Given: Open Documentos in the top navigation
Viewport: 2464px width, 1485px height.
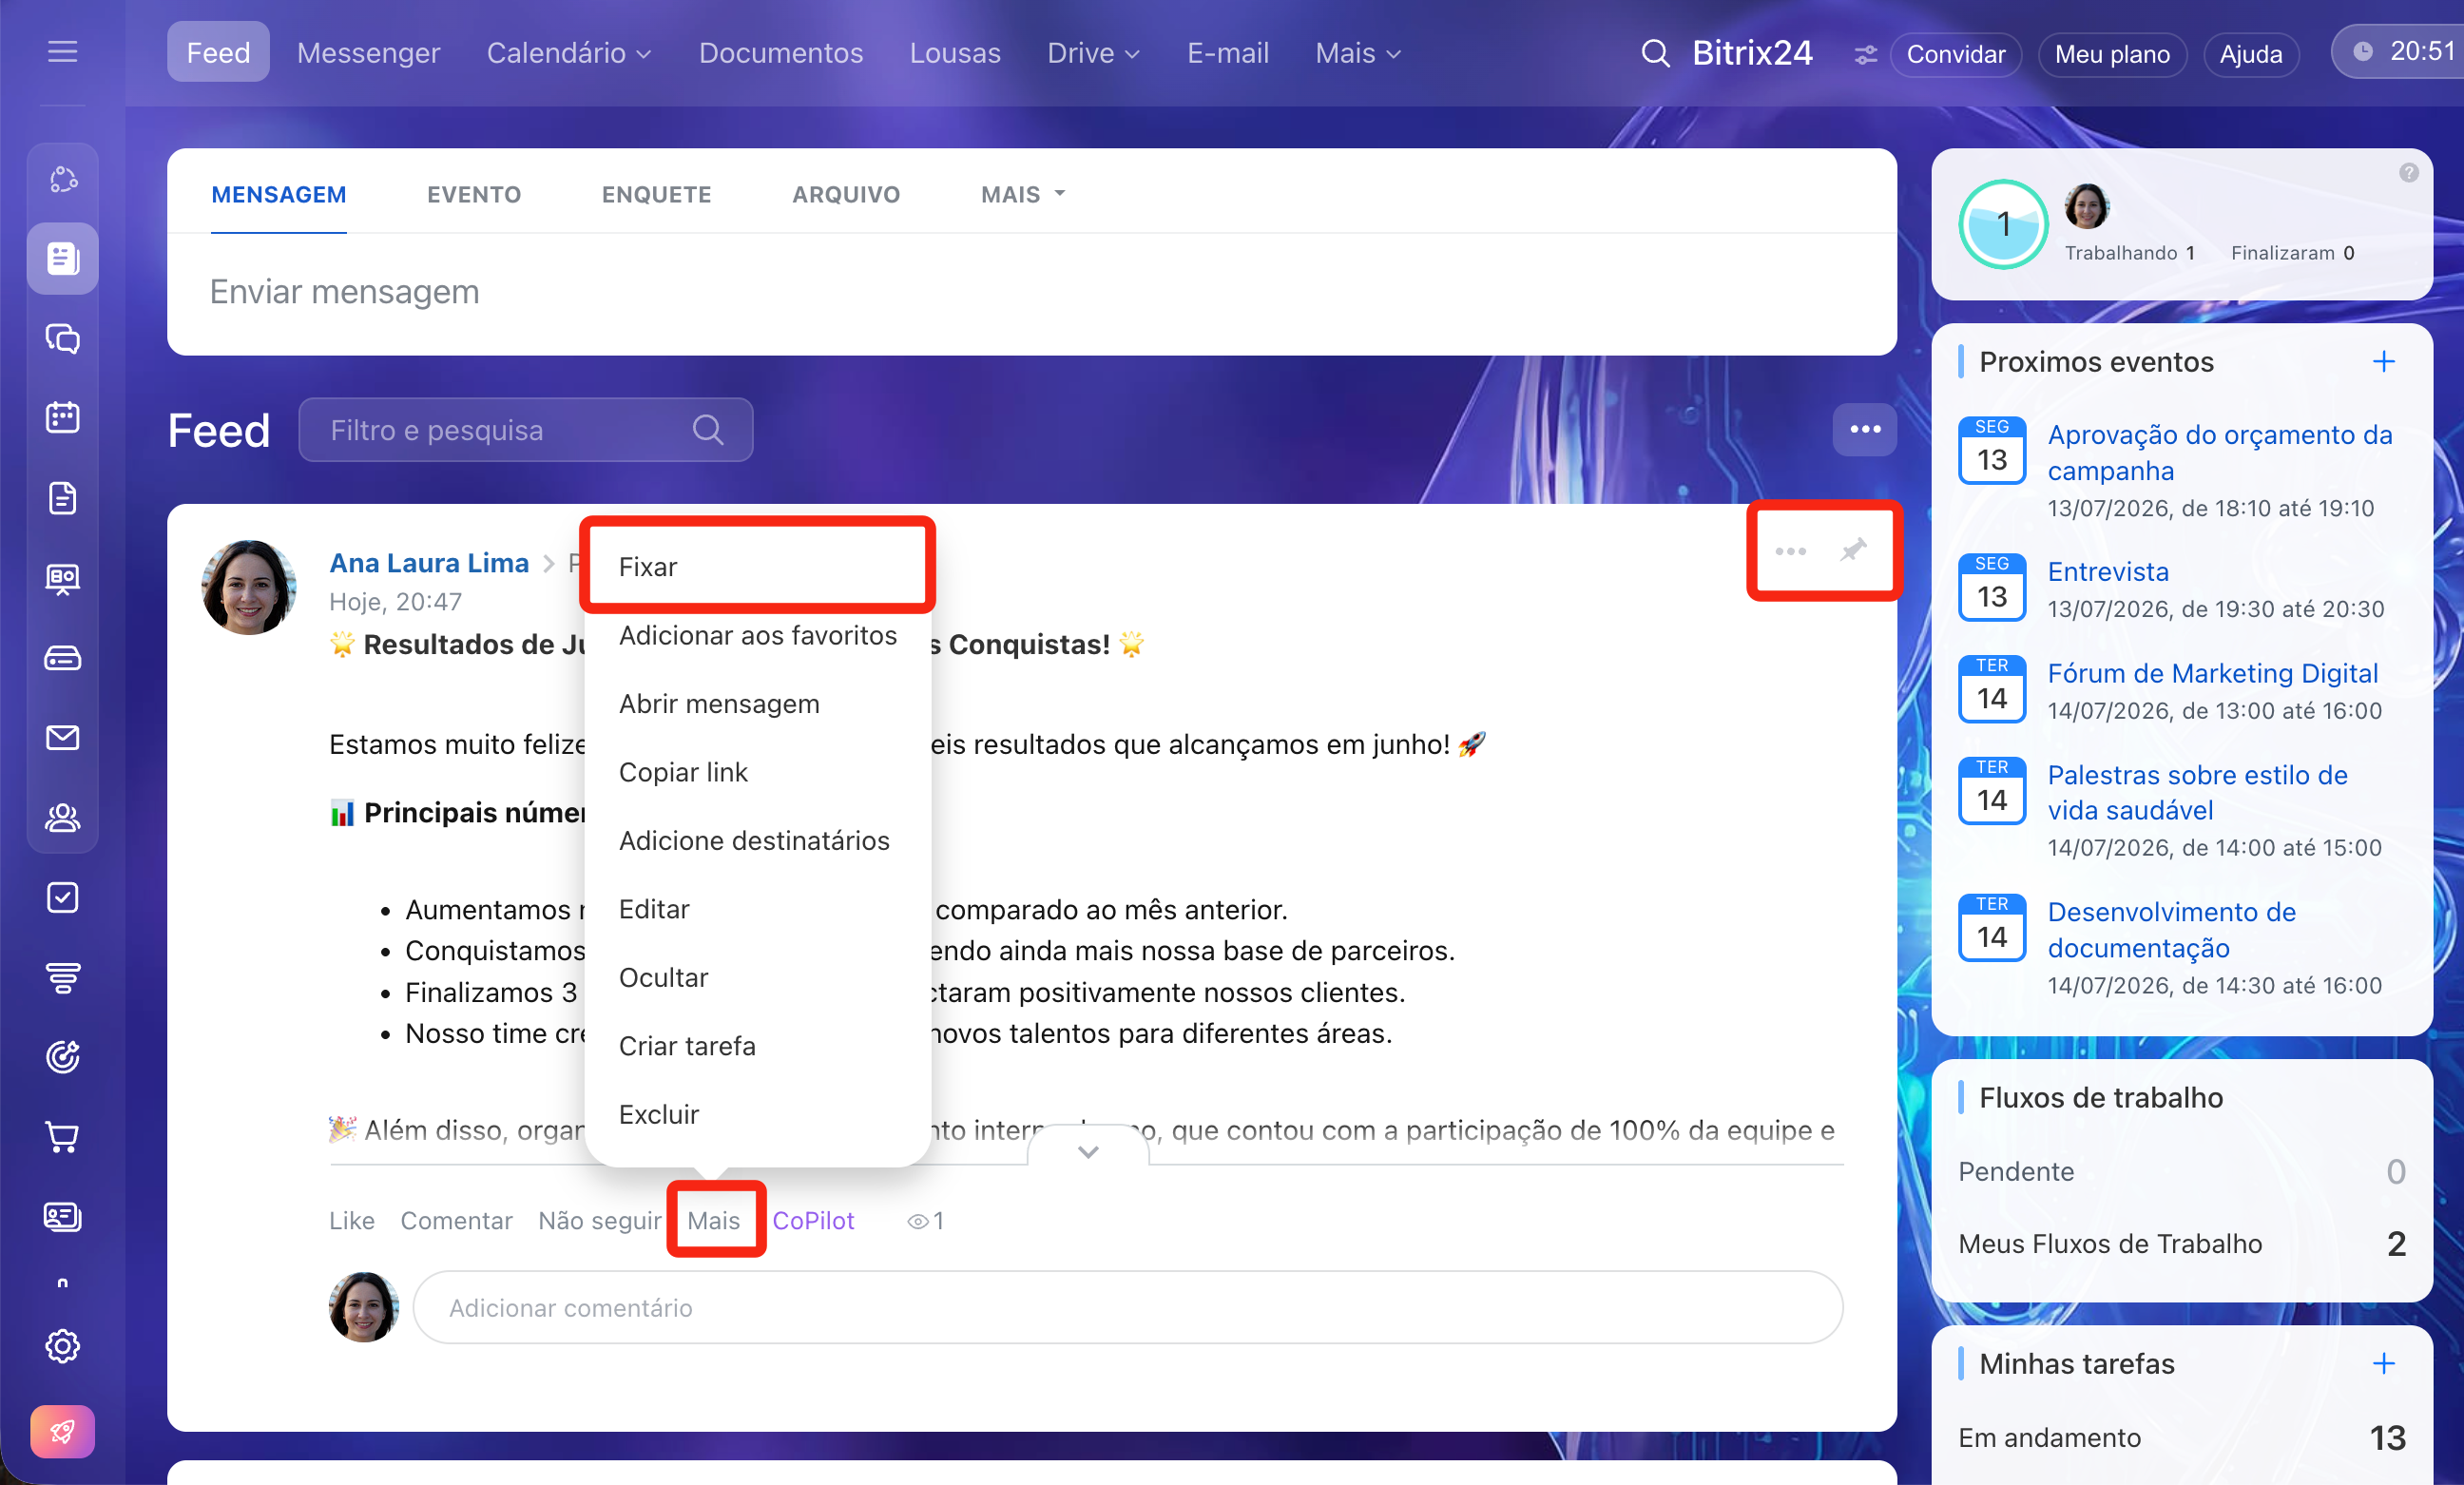Looking at the screenshot, I should (781, 53).
